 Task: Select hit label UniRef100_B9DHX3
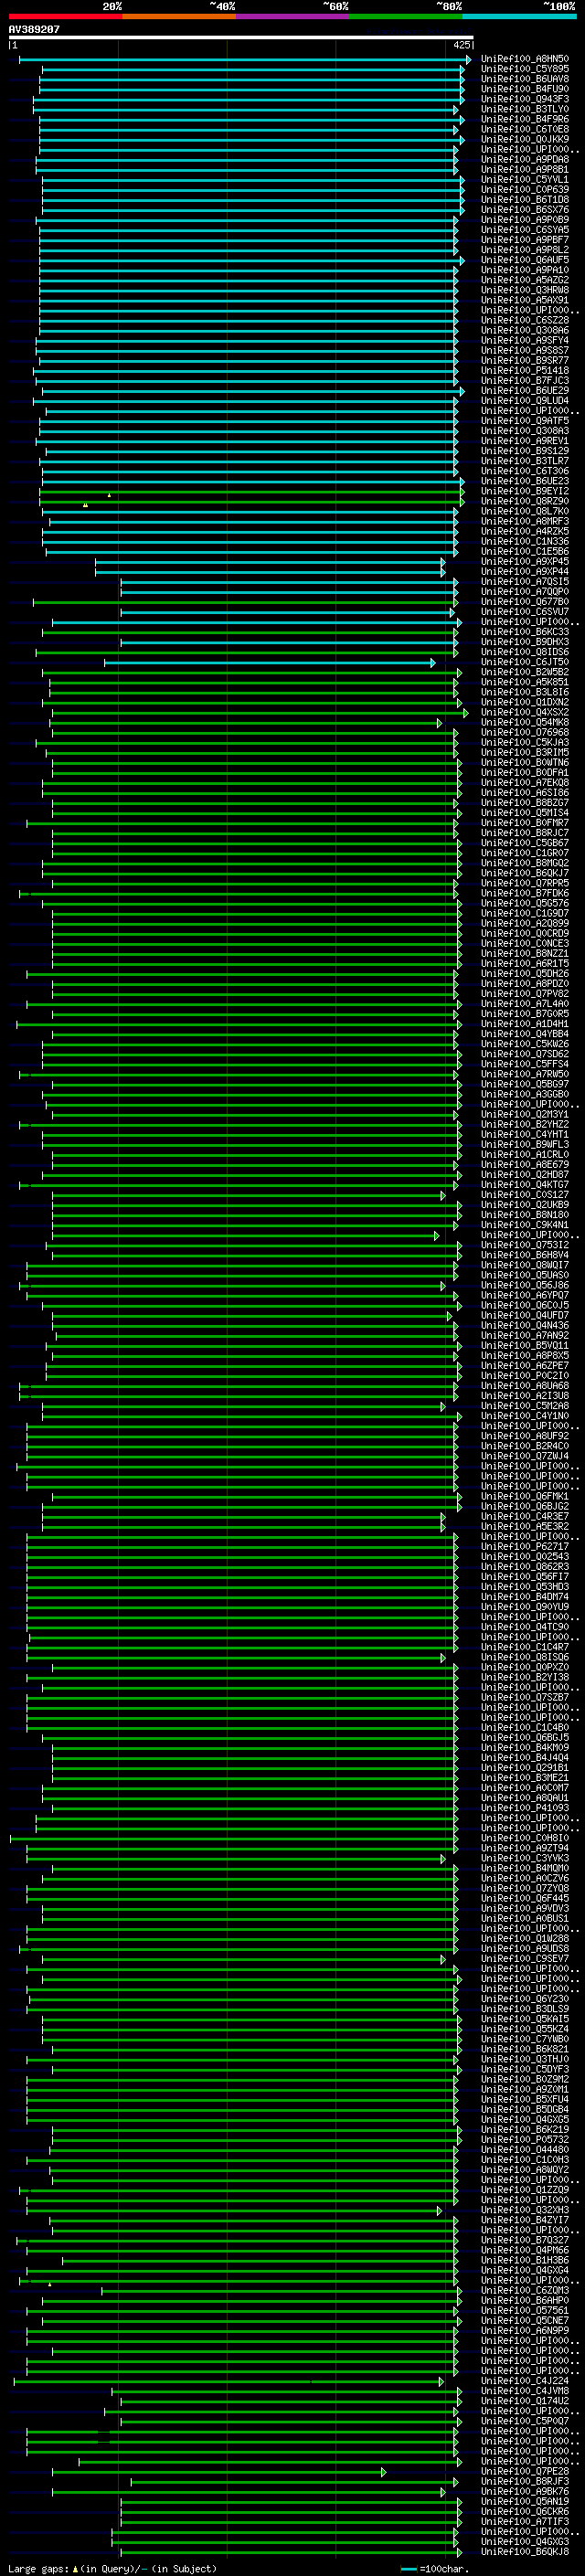point(524,642)
